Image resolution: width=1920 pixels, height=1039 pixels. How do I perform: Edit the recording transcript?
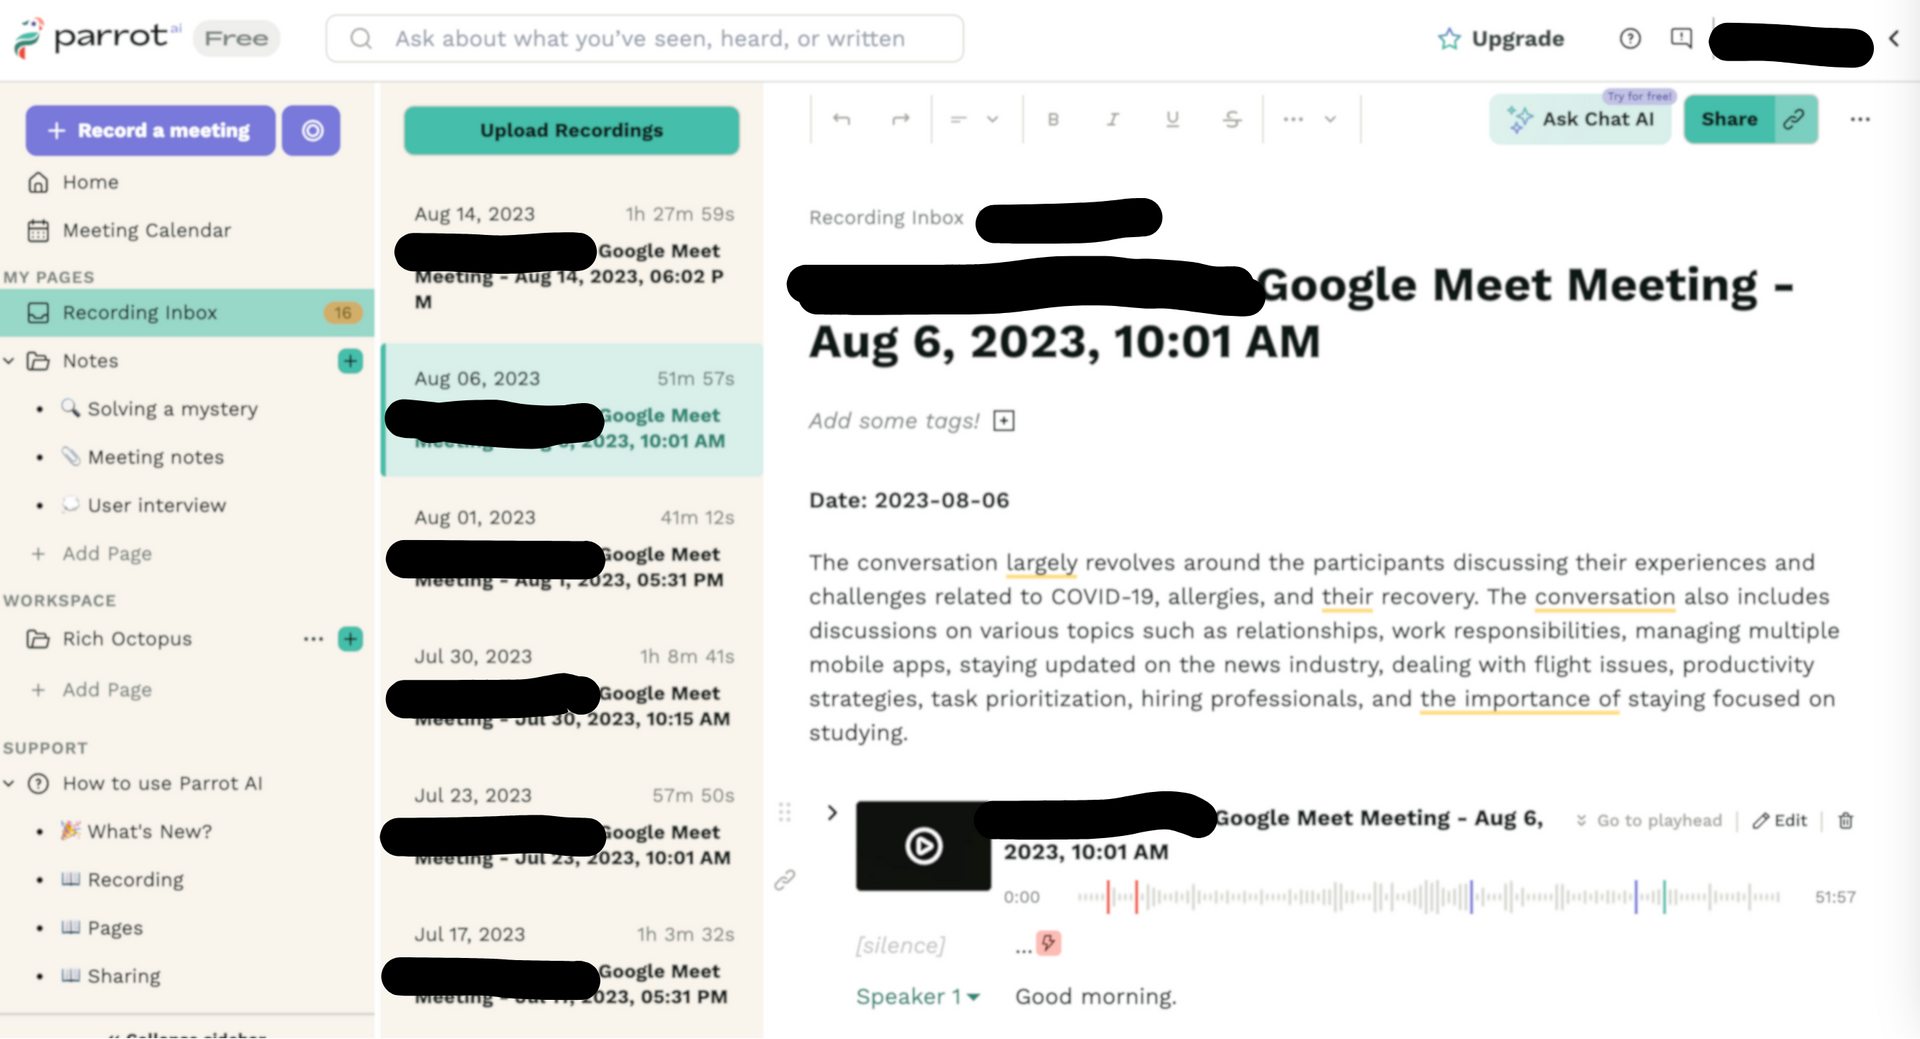1780,820
